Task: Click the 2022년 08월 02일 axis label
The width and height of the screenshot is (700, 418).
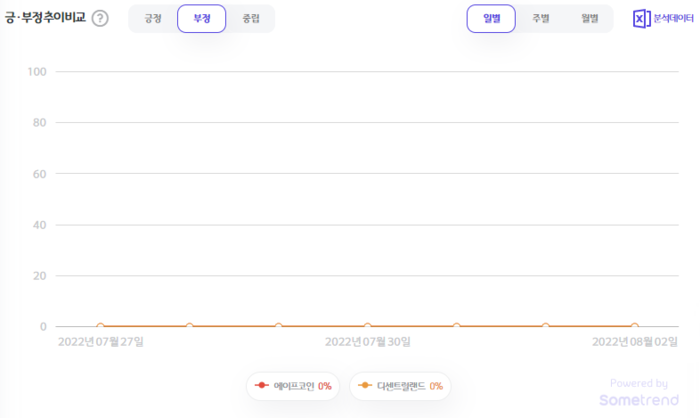Action: tap(634, 342)
